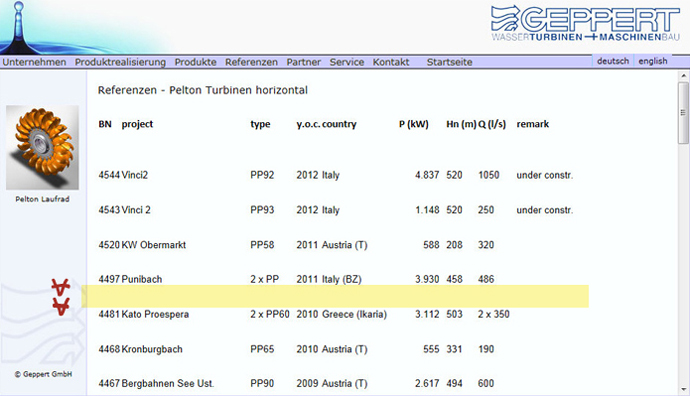Open the Kontakt page
The width and height of the screenshot is (690, 396).
391,62
